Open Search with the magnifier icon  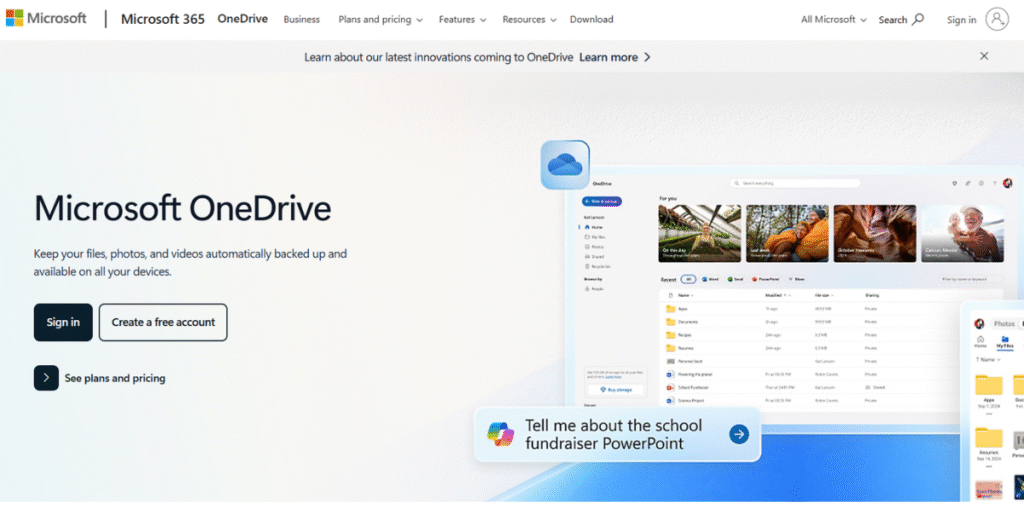click(901, 20)
